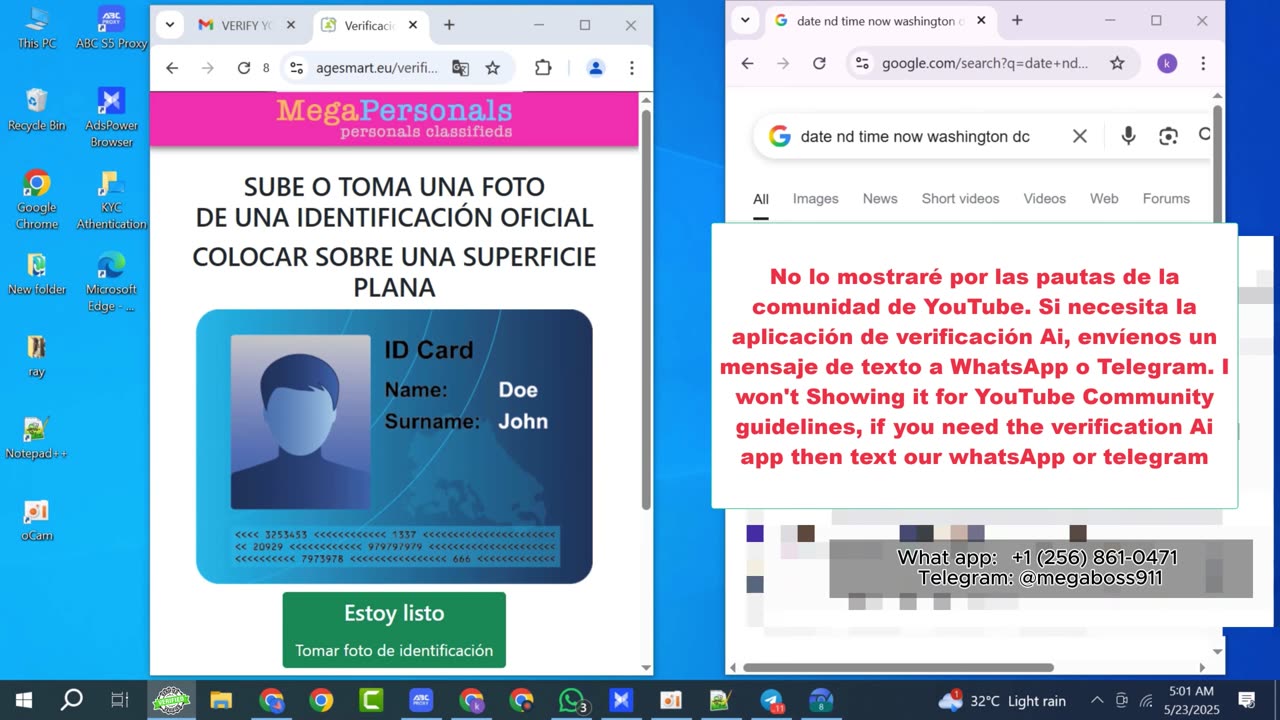Image resolution: width=1280 pixels, height=720 pixels.
Task: Open the taskbar clock 5:01 AM
Action: (x=1191, y=699)
